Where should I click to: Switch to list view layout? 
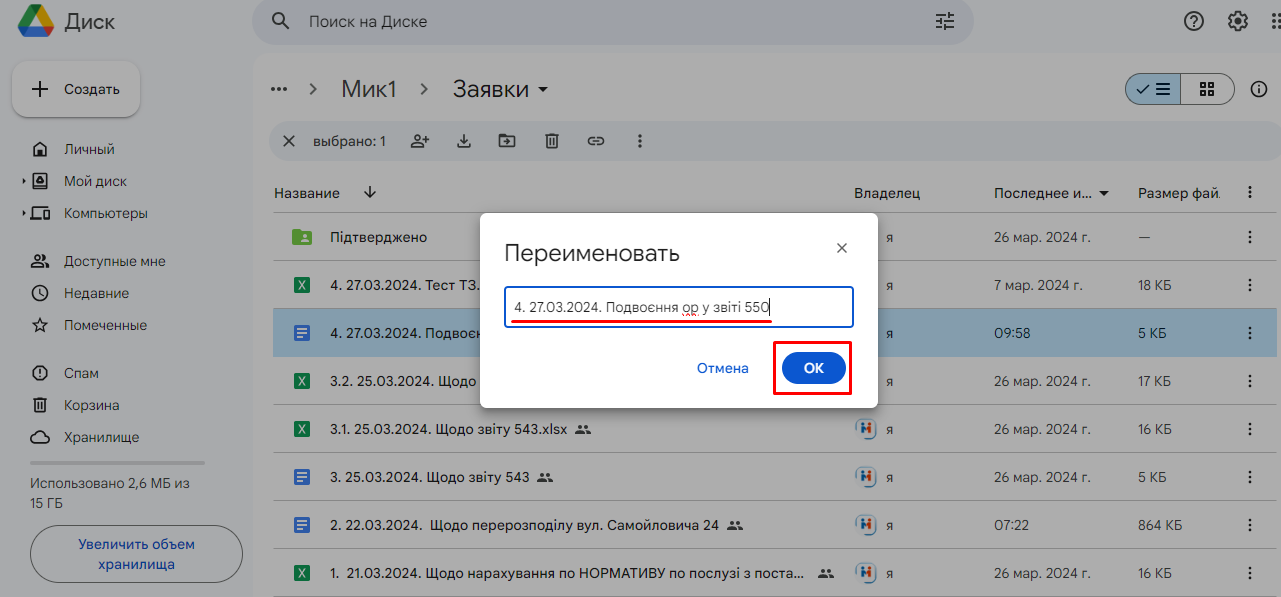(1153, 89)
